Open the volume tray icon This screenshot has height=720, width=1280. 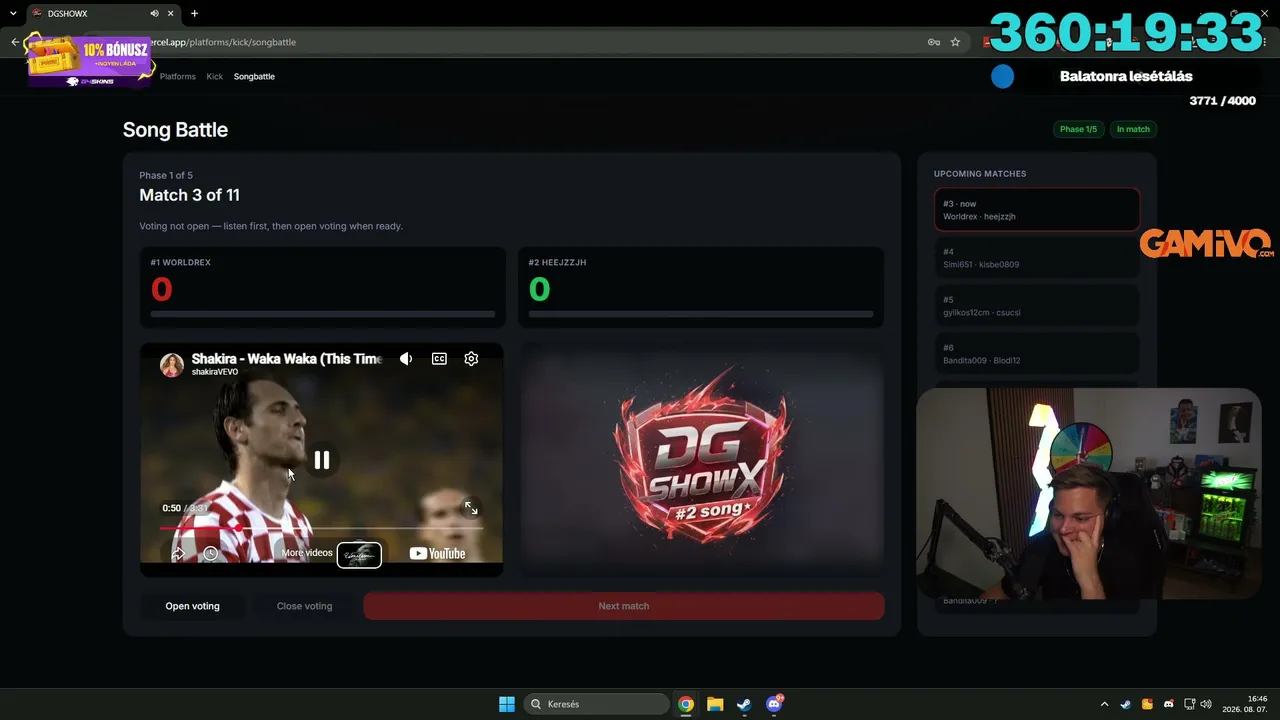coord(1206,704)
